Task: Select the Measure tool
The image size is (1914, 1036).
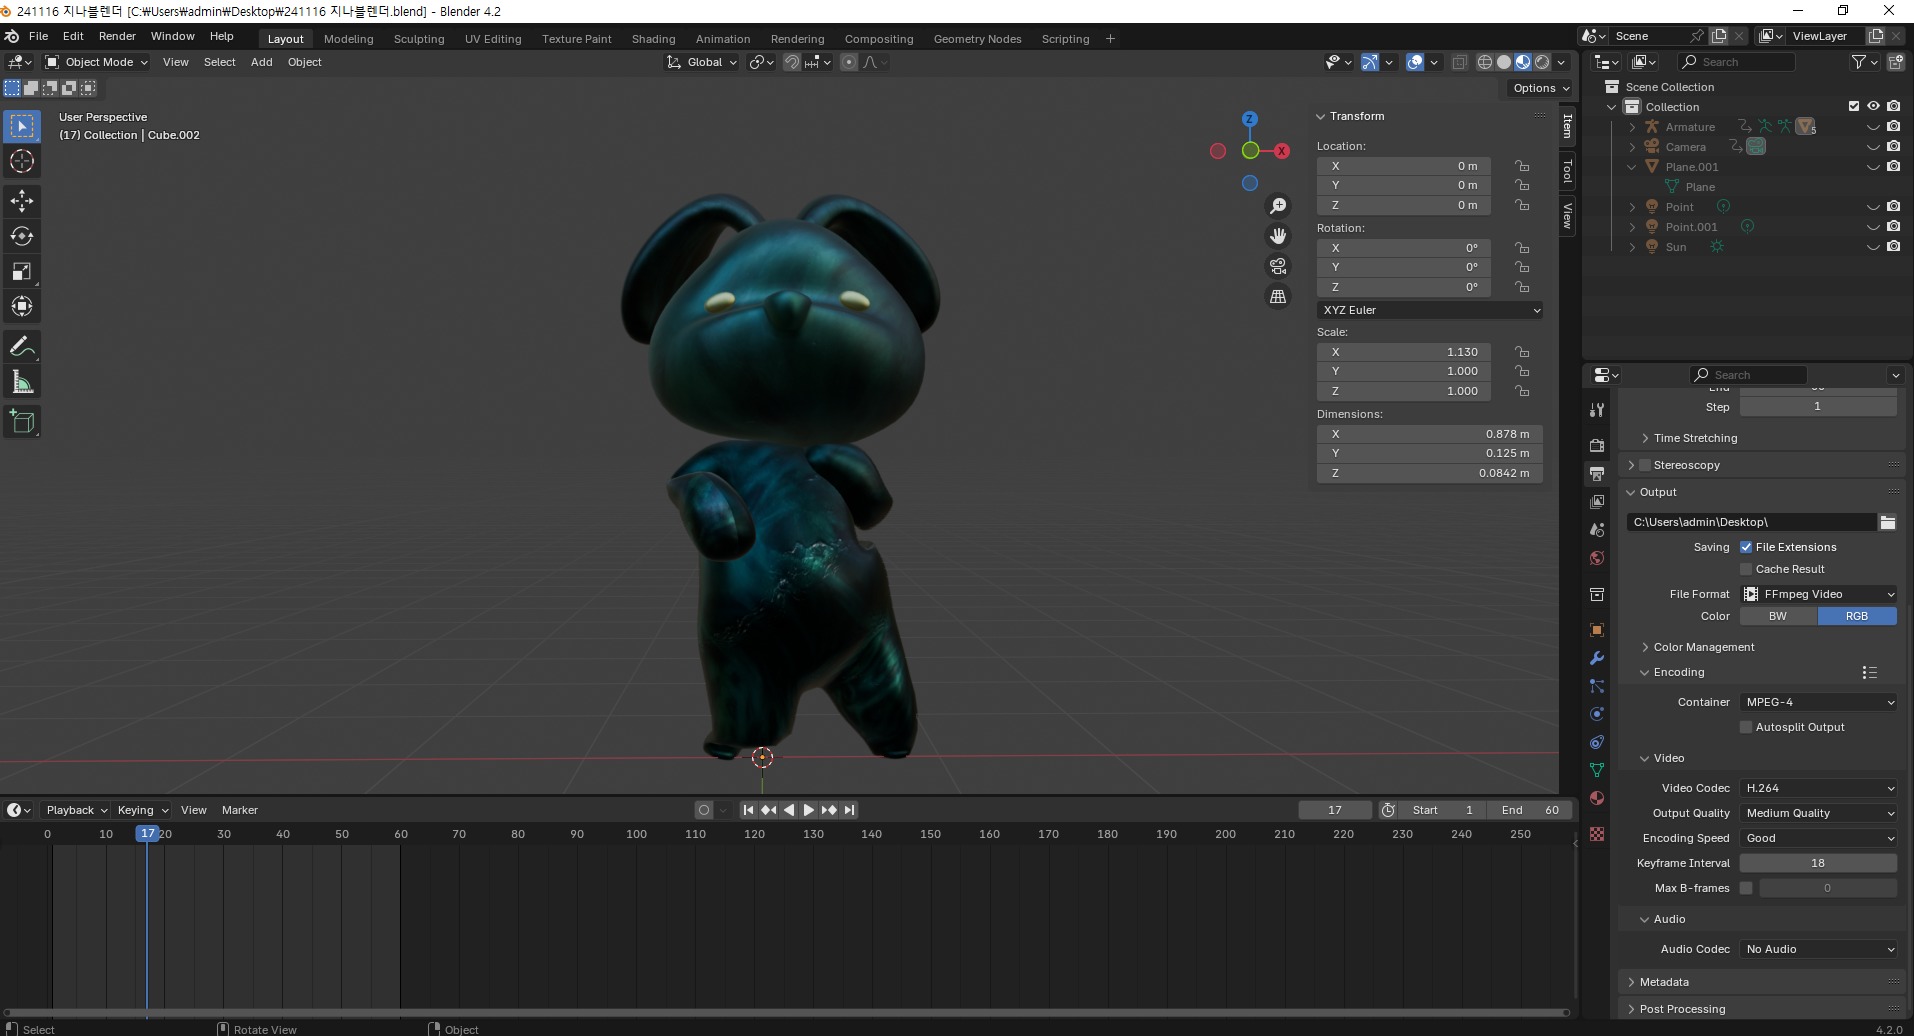Action: tap(22, 382)
